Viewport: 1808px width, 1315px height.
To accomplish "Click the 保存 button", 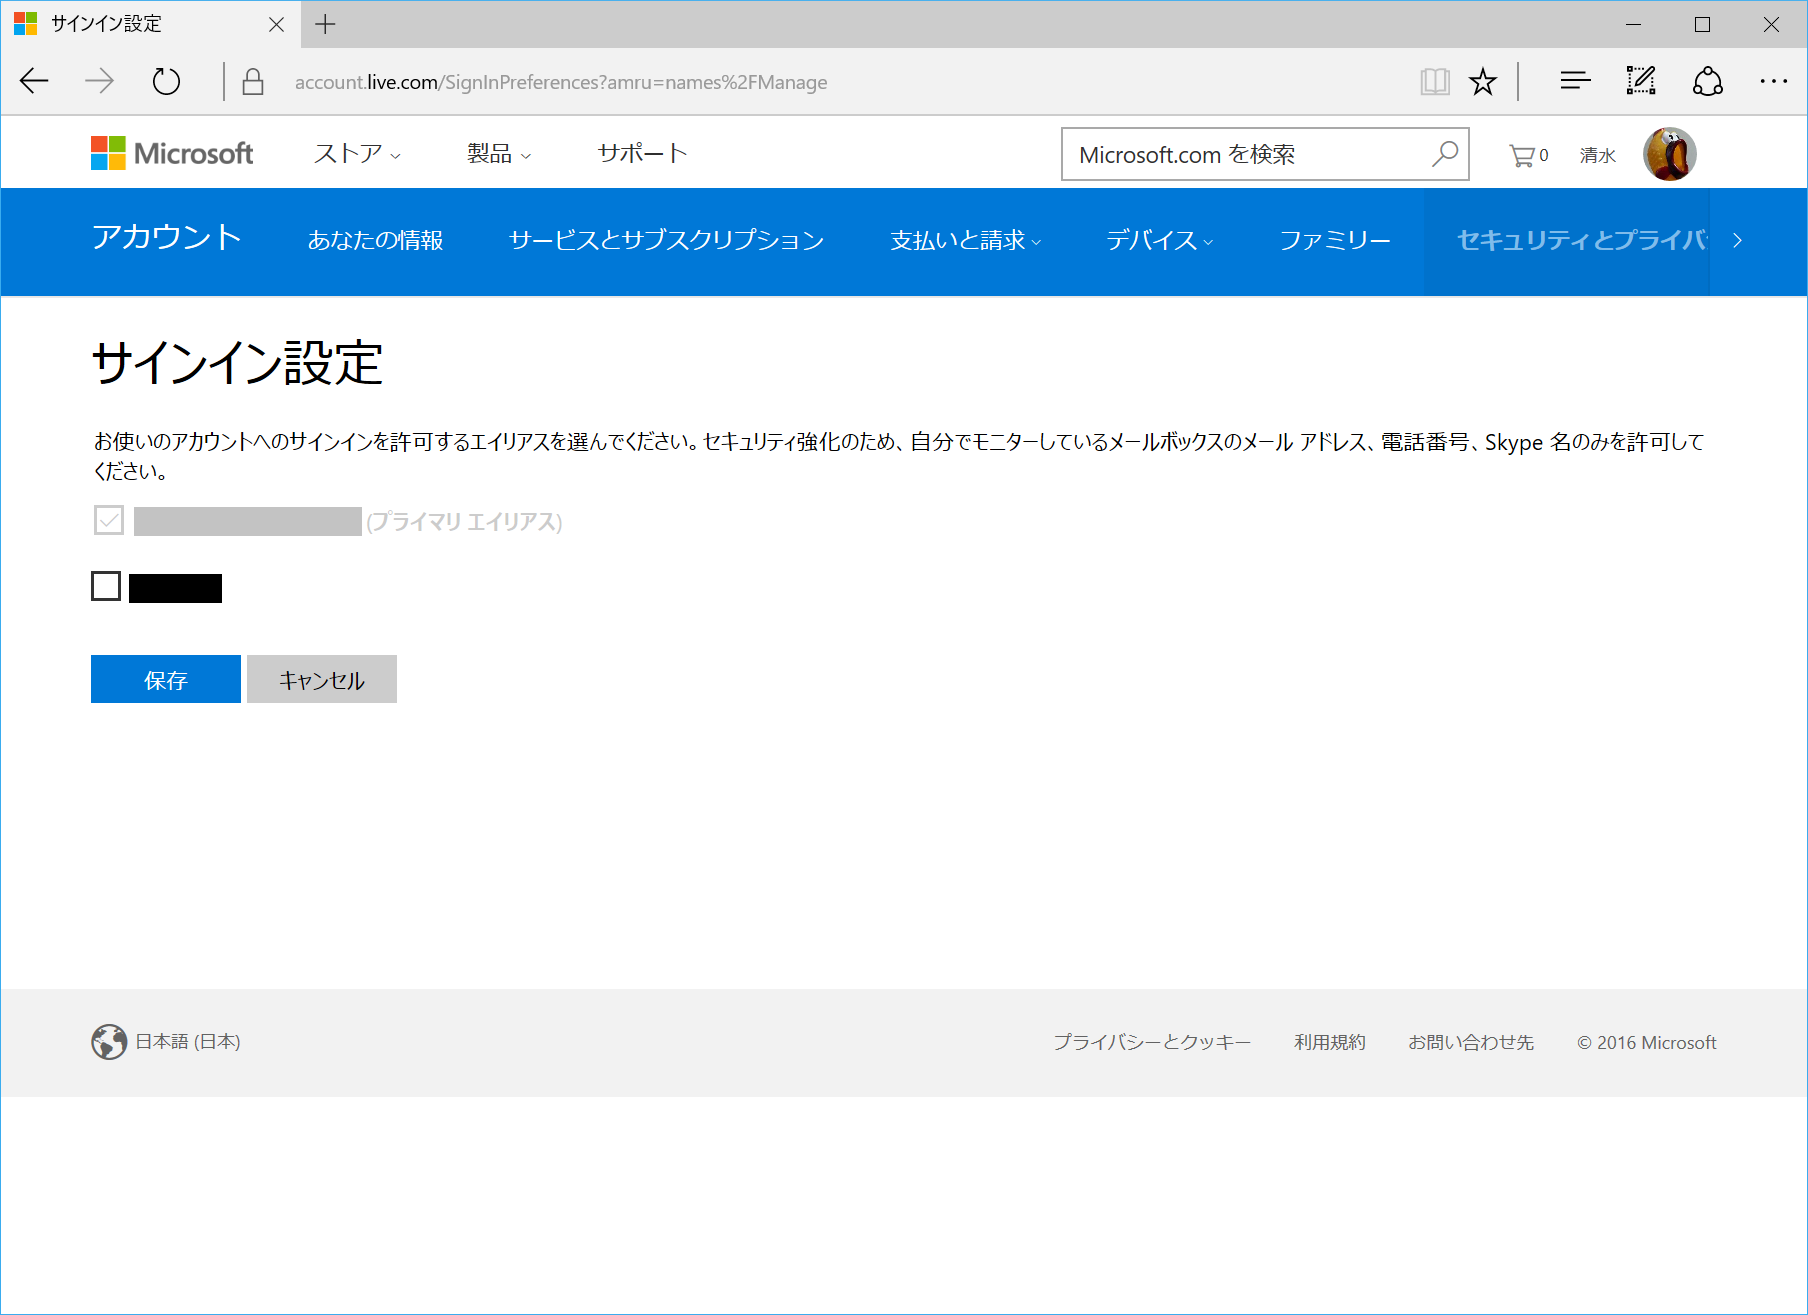I will click(x=165, y=679).
